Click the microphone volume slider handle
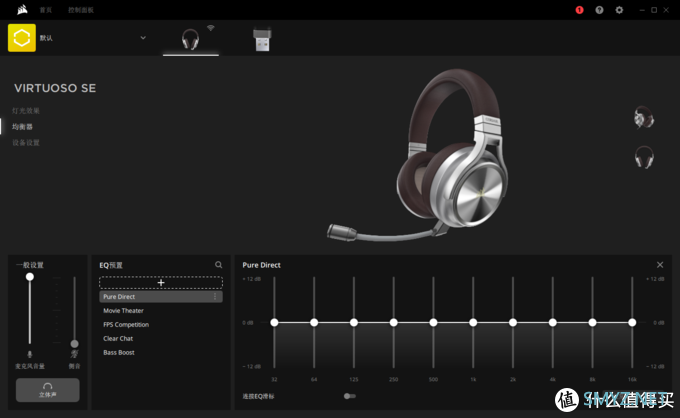The height and width of the screenshot is (418, 680). click(x=29, y=277)
